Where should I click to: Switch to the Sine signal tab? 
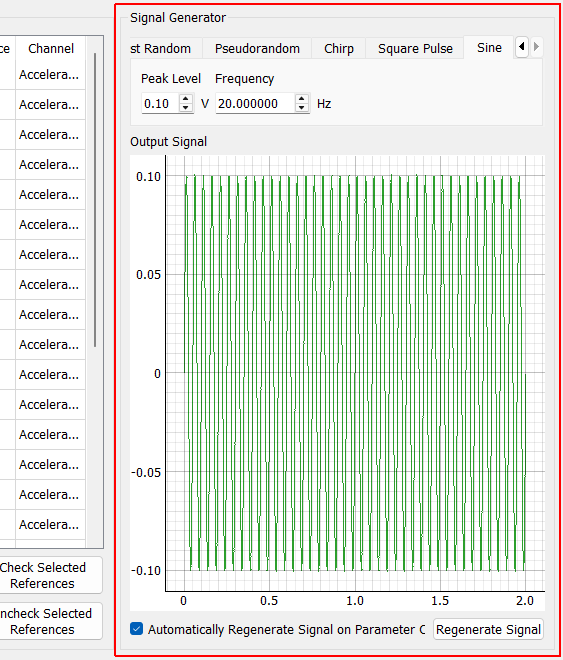click(489, 48)
